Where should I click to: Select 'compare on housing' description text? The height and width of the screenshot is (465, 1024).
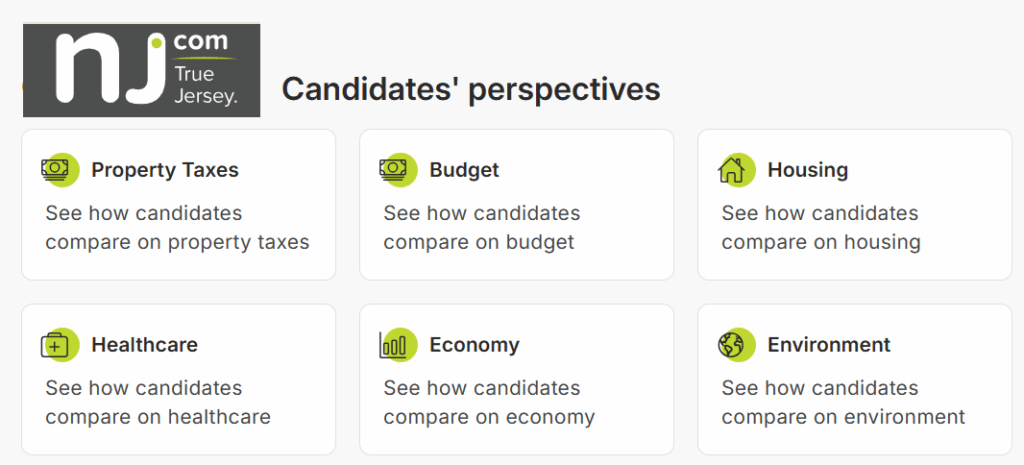(x=822, y=243)
